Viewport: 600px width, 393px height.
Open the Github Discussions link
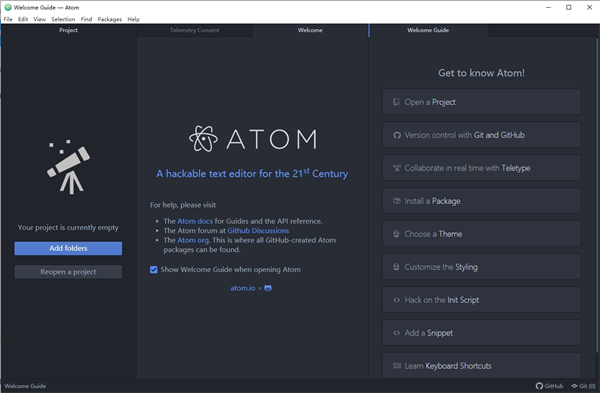258,231
